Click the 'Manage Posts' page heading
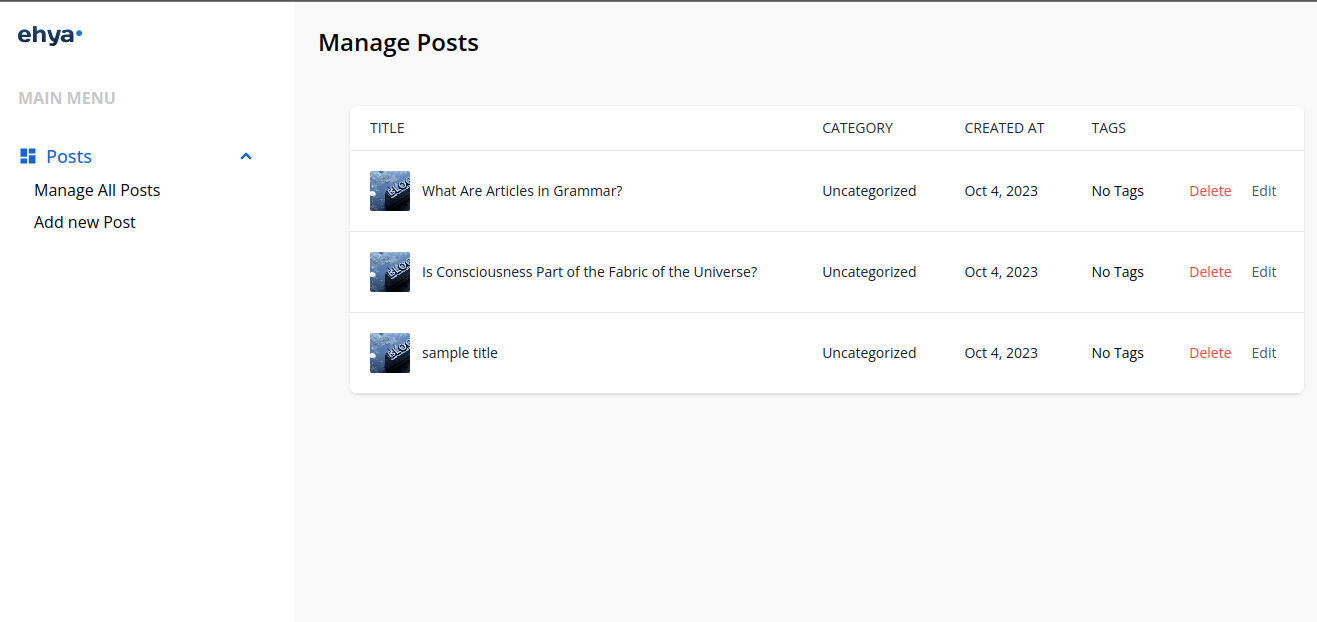This screenshot has height=622, width=1317. pyautogui.click(x=398, y=42)
